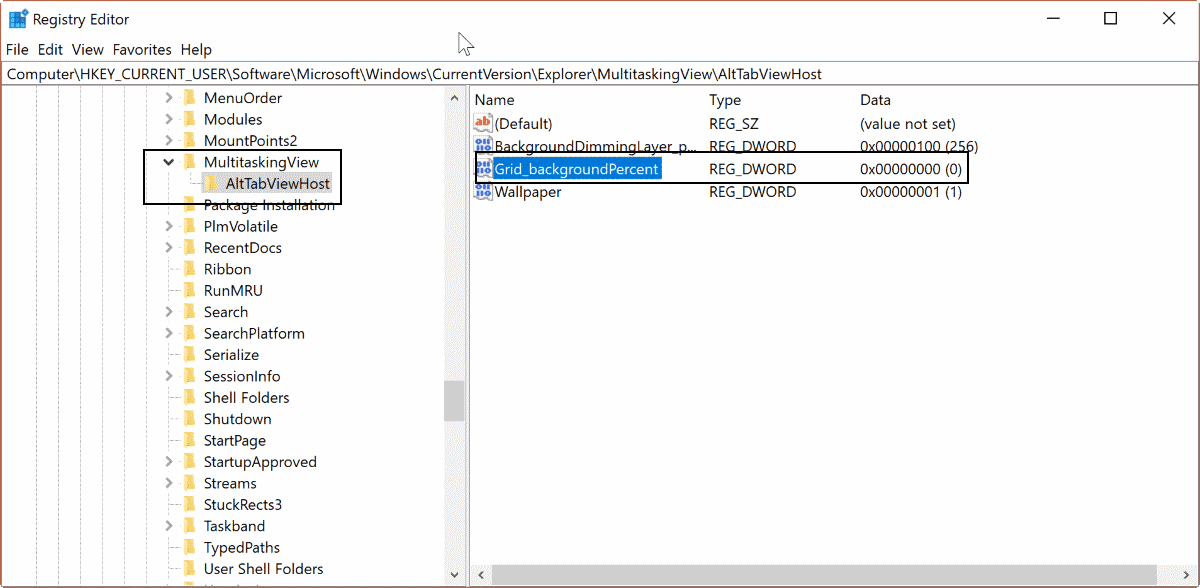Click the tree pane scroll-down arrow
The width and height of the screenshot is (1200, 588).
pyautogui.click(x=454, y=575)
